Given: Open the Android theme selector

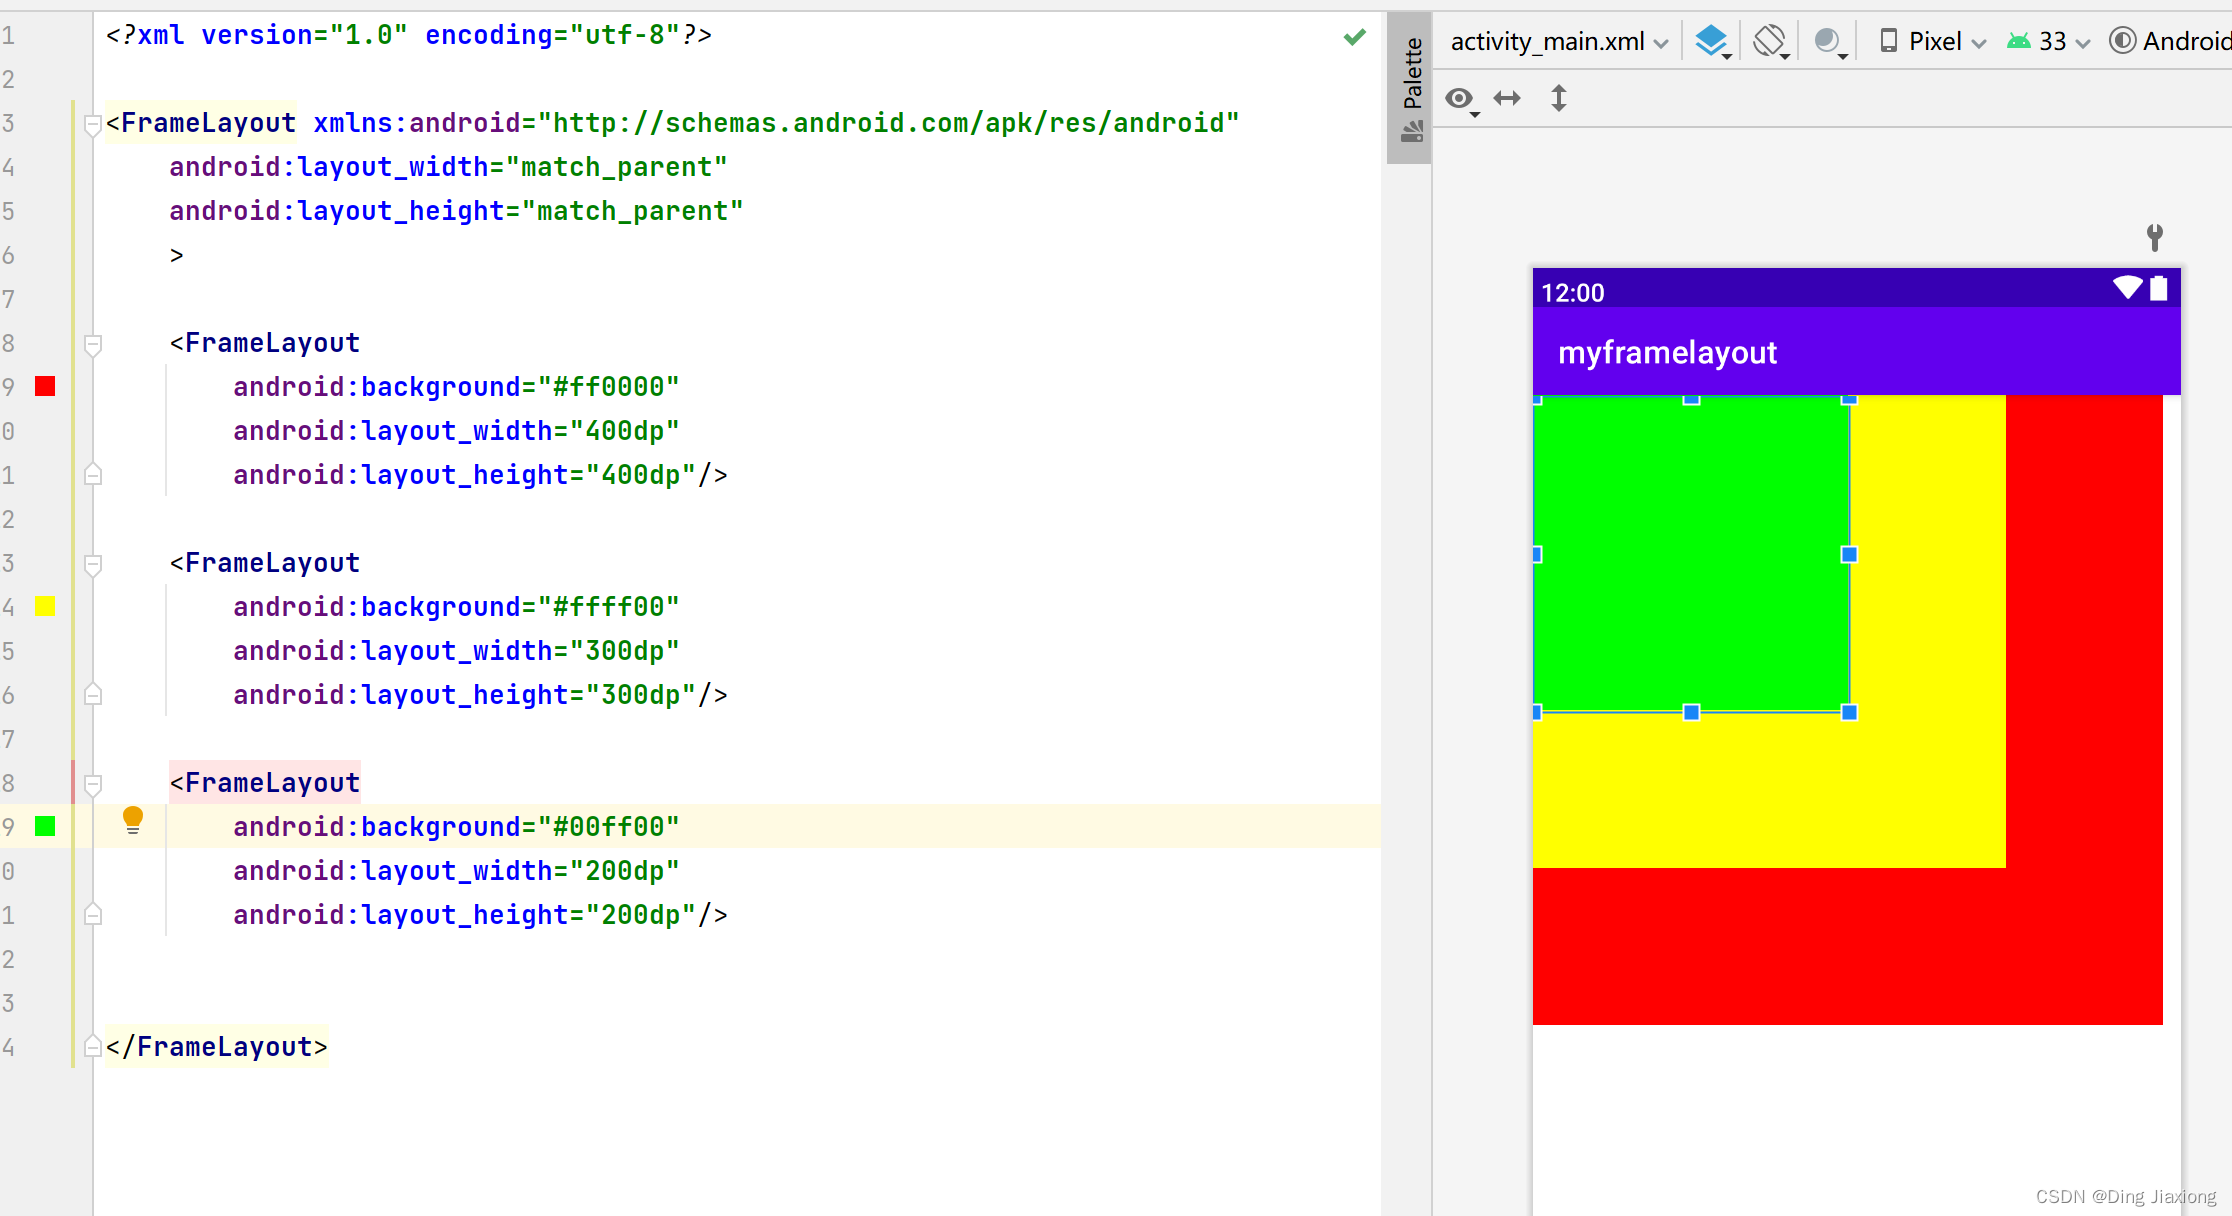Looking at the screenshot, I should click(x=2169, y=41).
